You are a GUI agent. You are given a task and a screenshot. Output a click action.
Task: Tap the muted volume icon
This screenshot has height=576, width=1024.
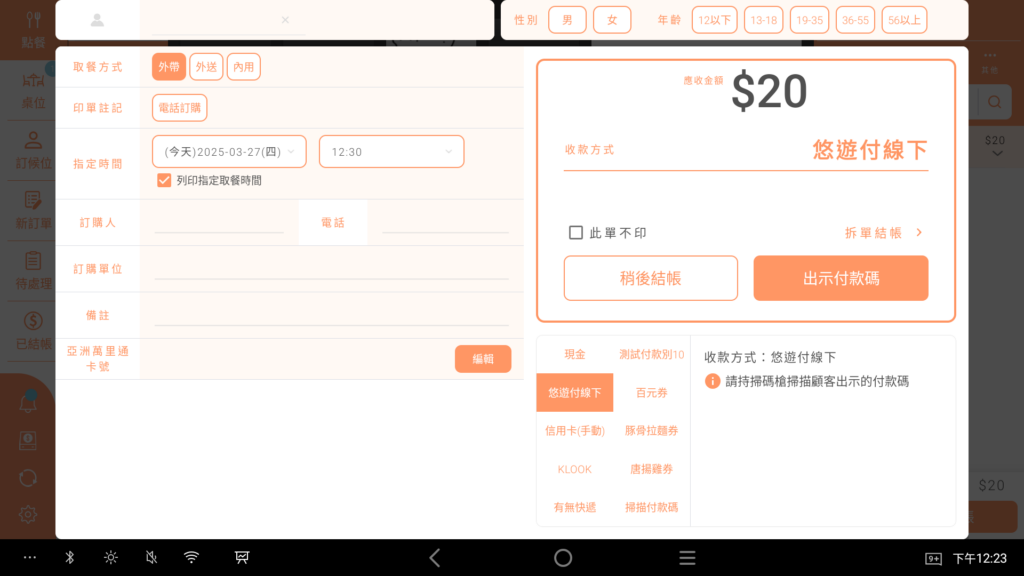(151, 557)
